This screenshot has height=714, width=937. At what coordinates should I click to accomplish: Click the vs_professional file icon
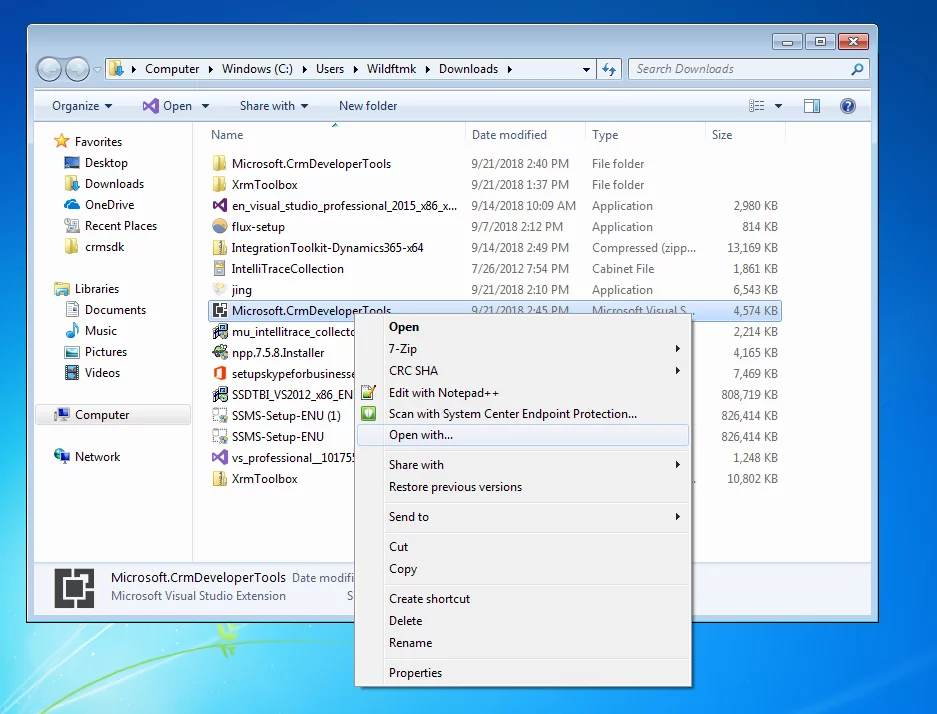click(x=220, y=458)
